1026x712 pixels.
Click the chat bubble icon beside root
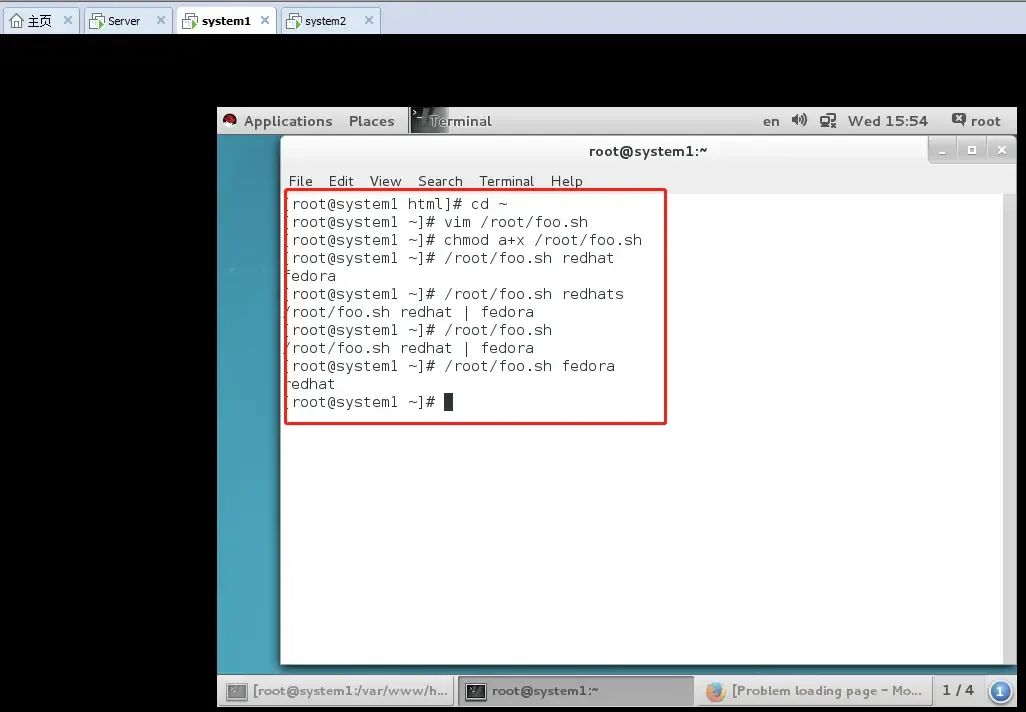tap(959, 120)
